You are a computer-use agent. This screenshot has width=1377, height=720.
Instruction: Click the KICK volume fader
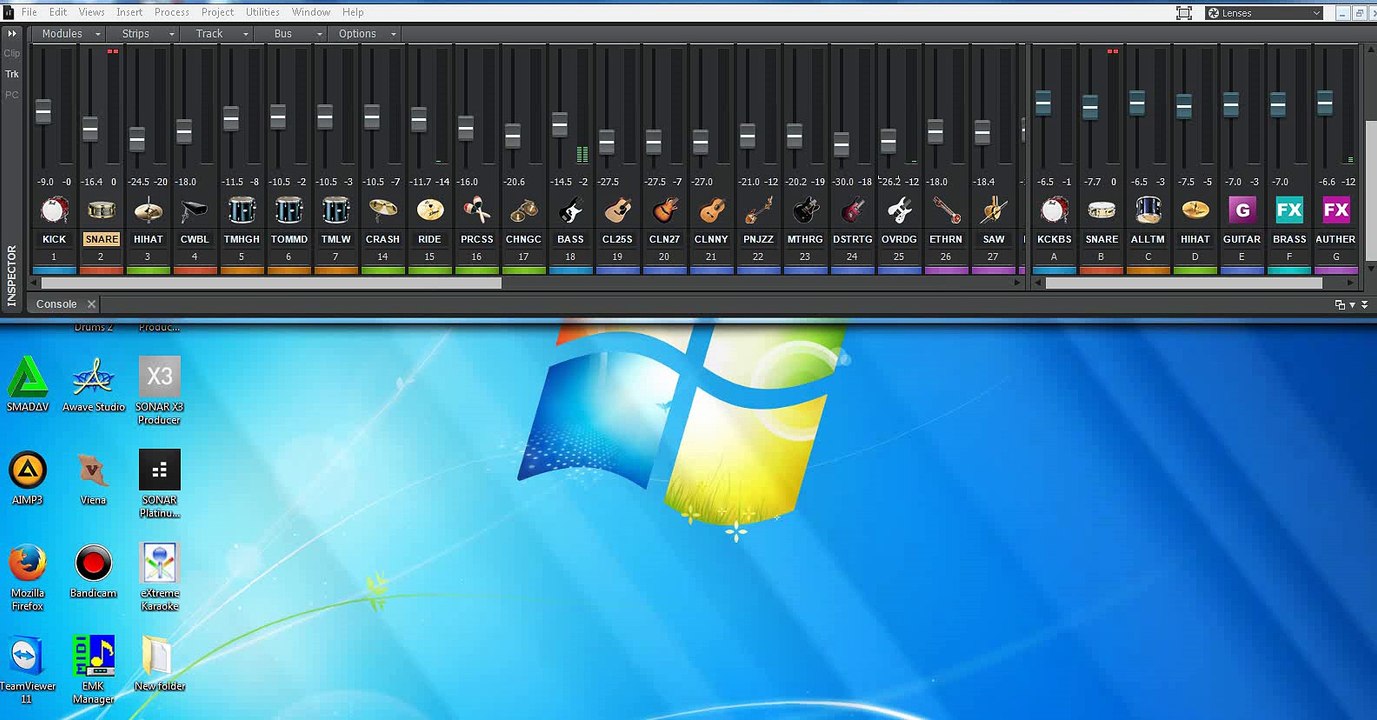[43, 111]
